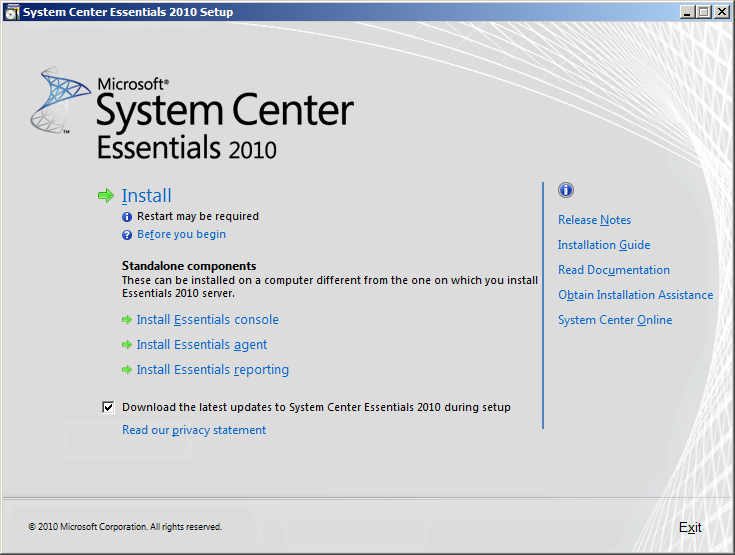Click green arrow next to Install Essentials reporting
Viewport: 735px width, 555px height.
pyautogui.click(x=127, y=370)
